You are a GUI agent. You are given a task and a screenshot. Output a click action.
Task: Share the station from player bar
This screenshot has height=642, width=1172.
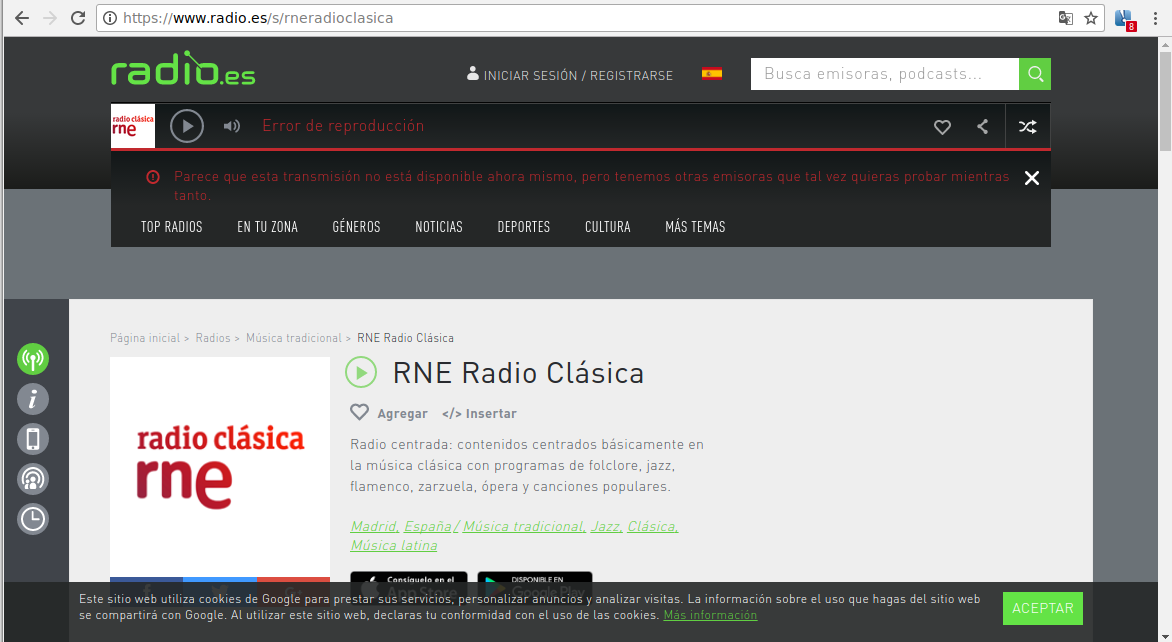pos(983,127)
